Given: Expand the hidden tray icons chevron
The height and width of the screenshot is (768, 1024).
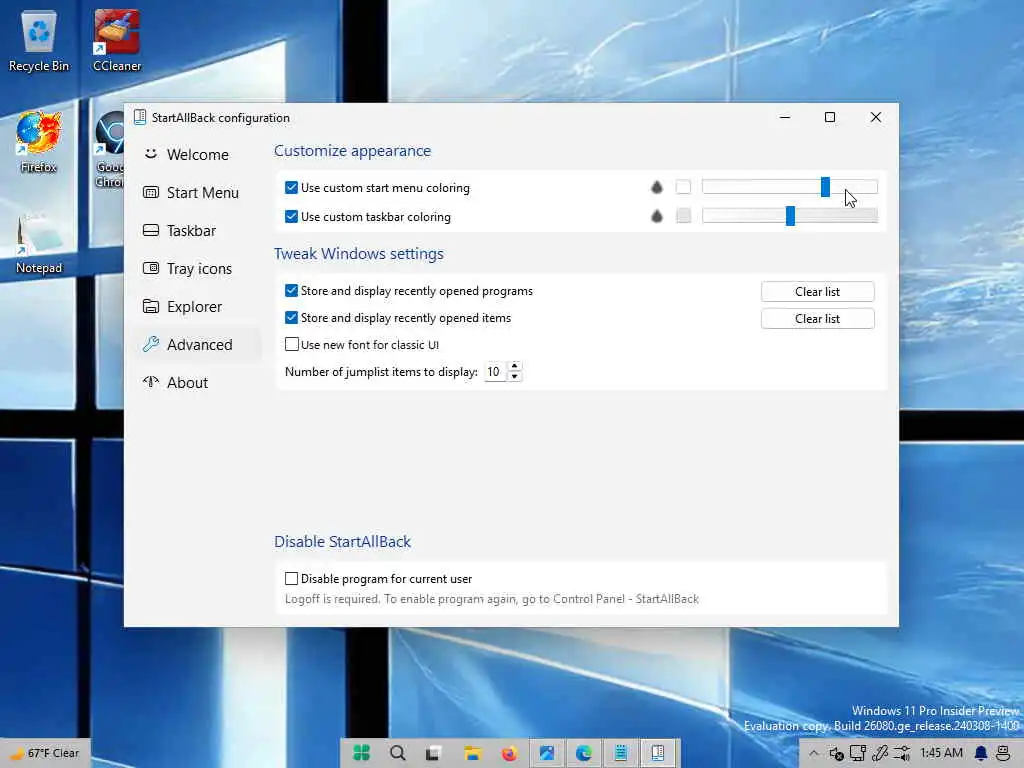Looking at the screenshot, I should click(814, 753).
